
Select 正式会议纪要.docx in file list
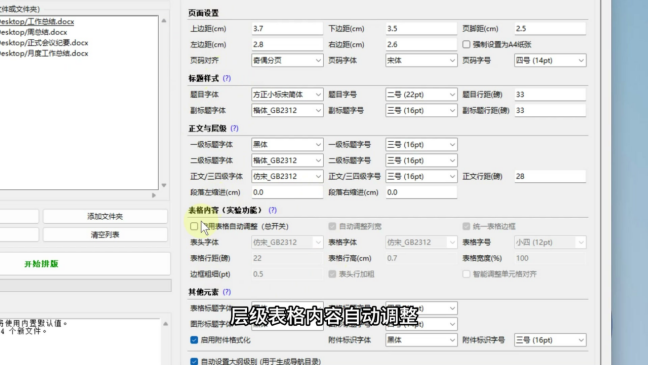[x=43, y=43]
